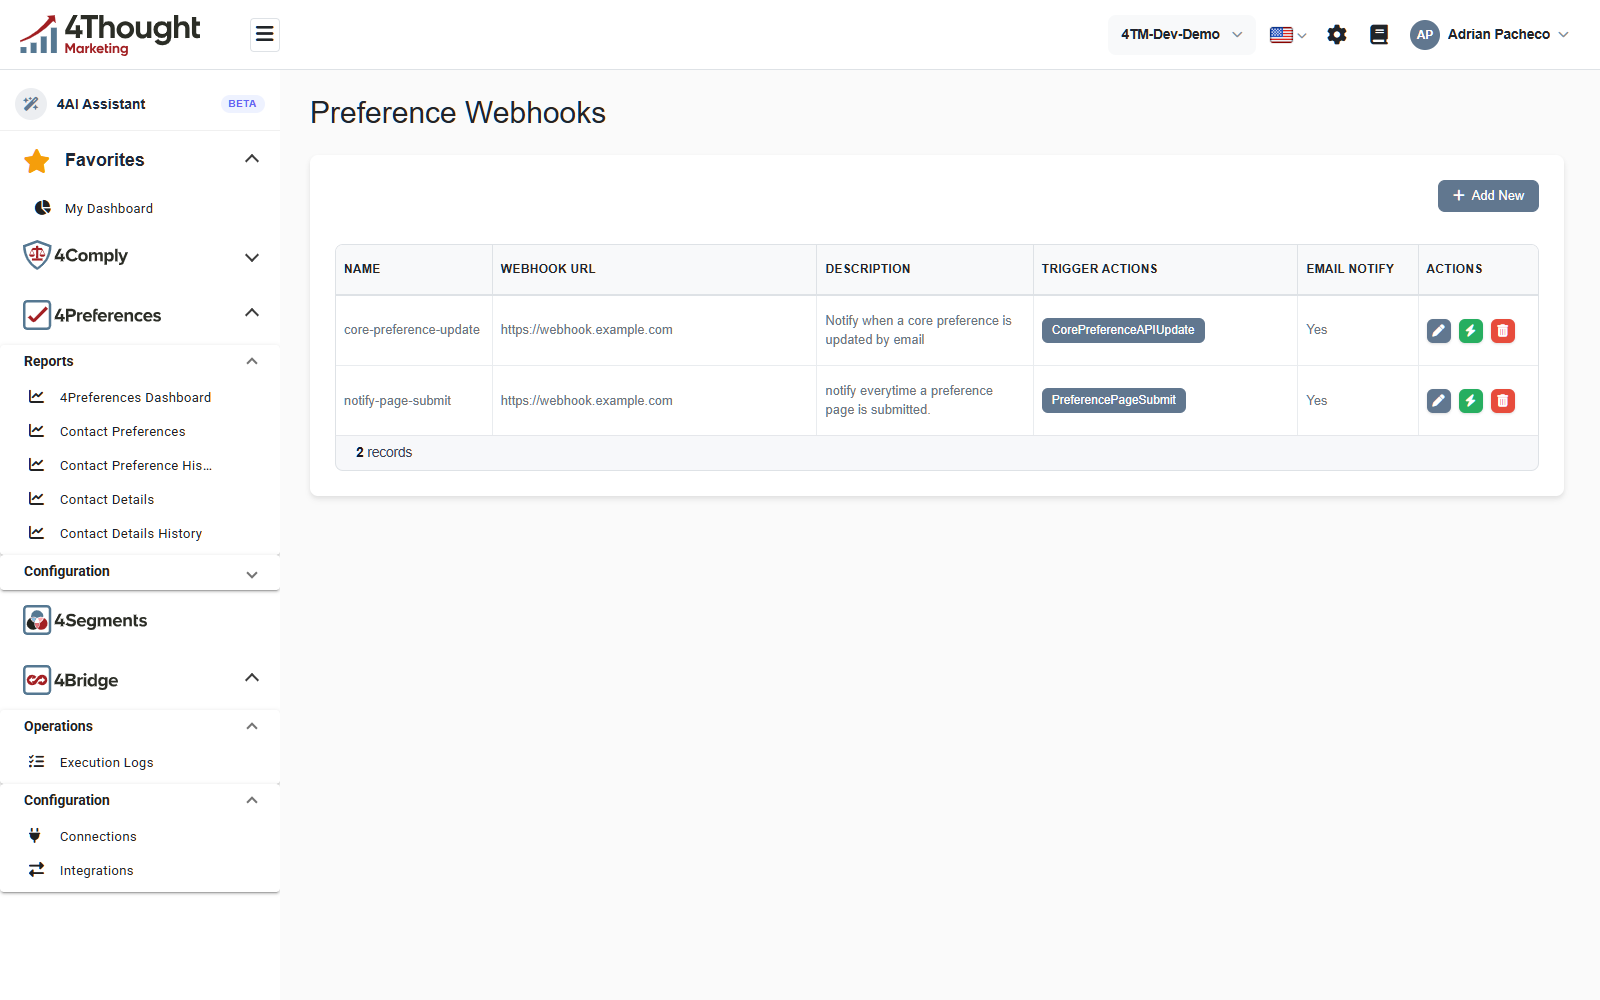Viewport: 1600px width, 1000px height.
Task: Click the 4AI Assistant wand icon
Action: point(31,104)
